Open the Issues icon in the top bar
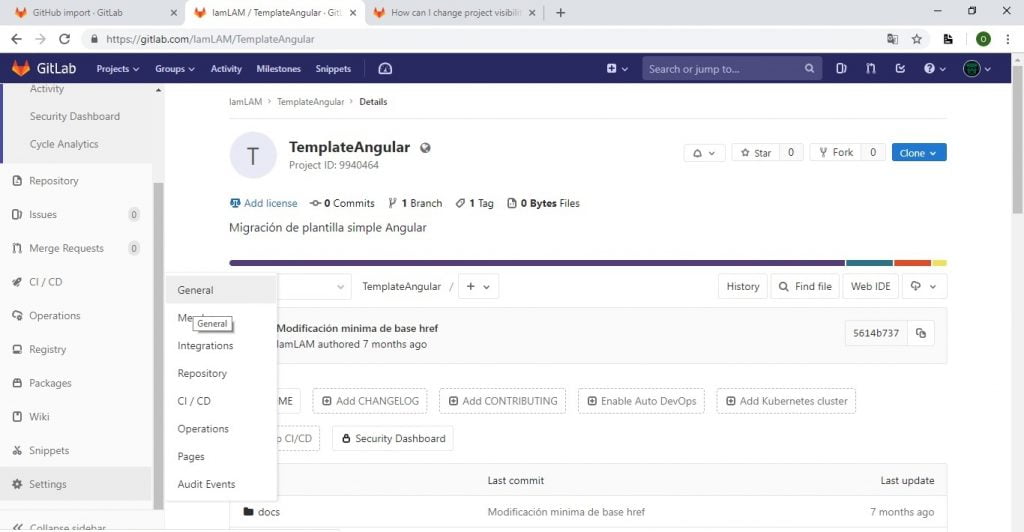Screen dimensions: 1024x532 pyautogui.click(x=841, y=69)
